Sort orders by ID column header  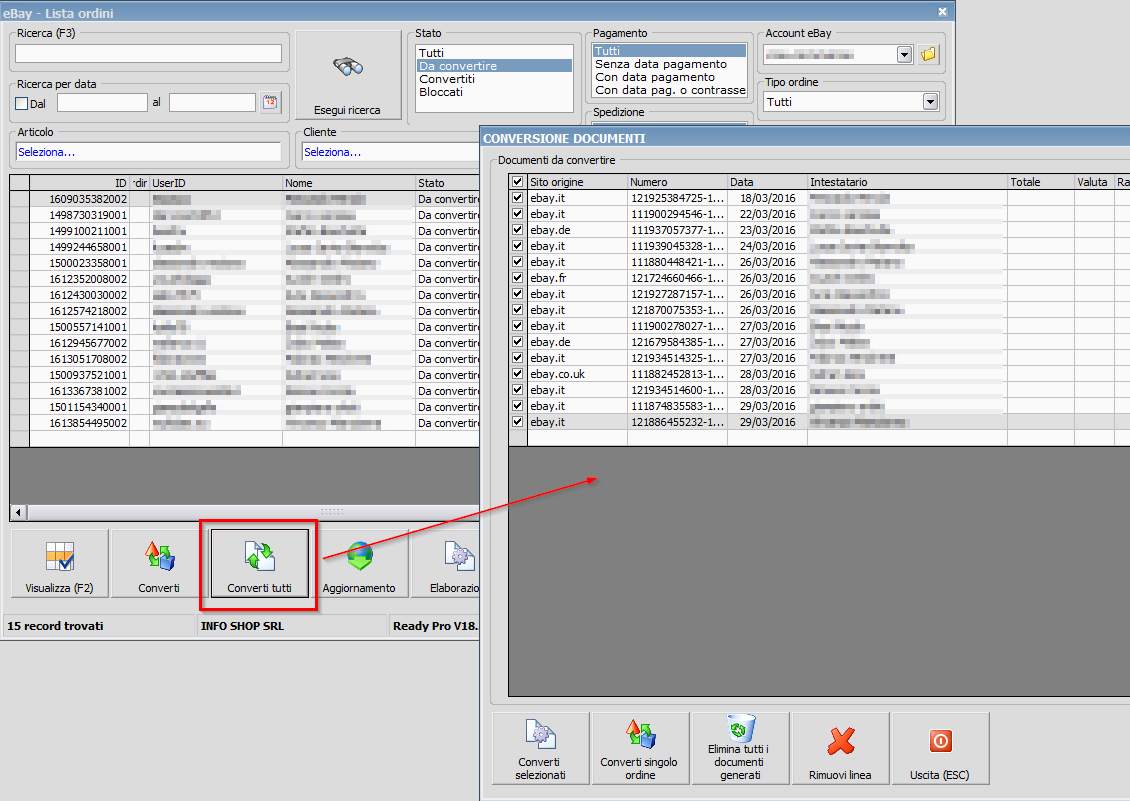[79, 183]
